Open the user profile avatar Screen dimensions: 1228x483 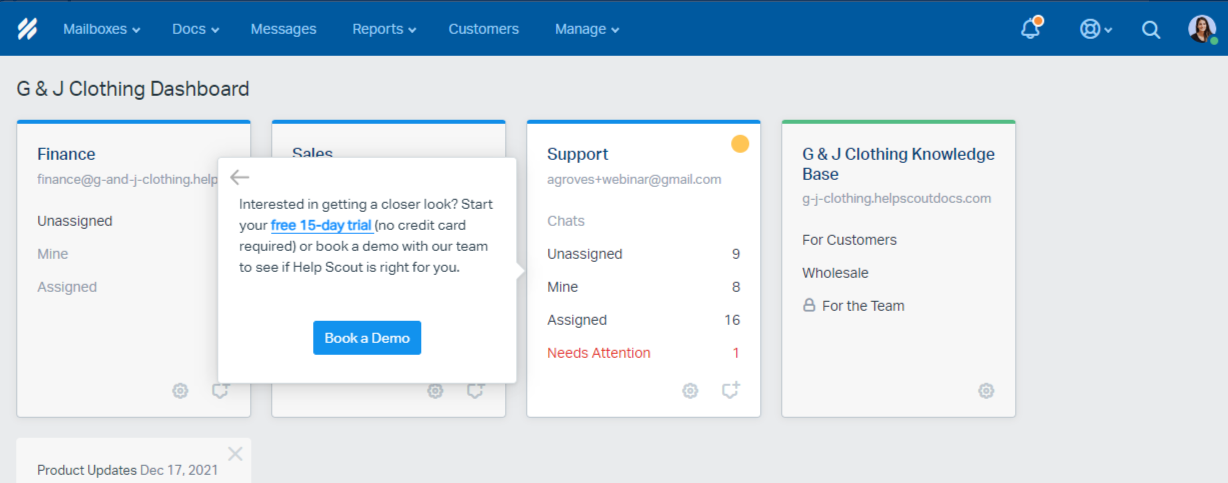1202,29
